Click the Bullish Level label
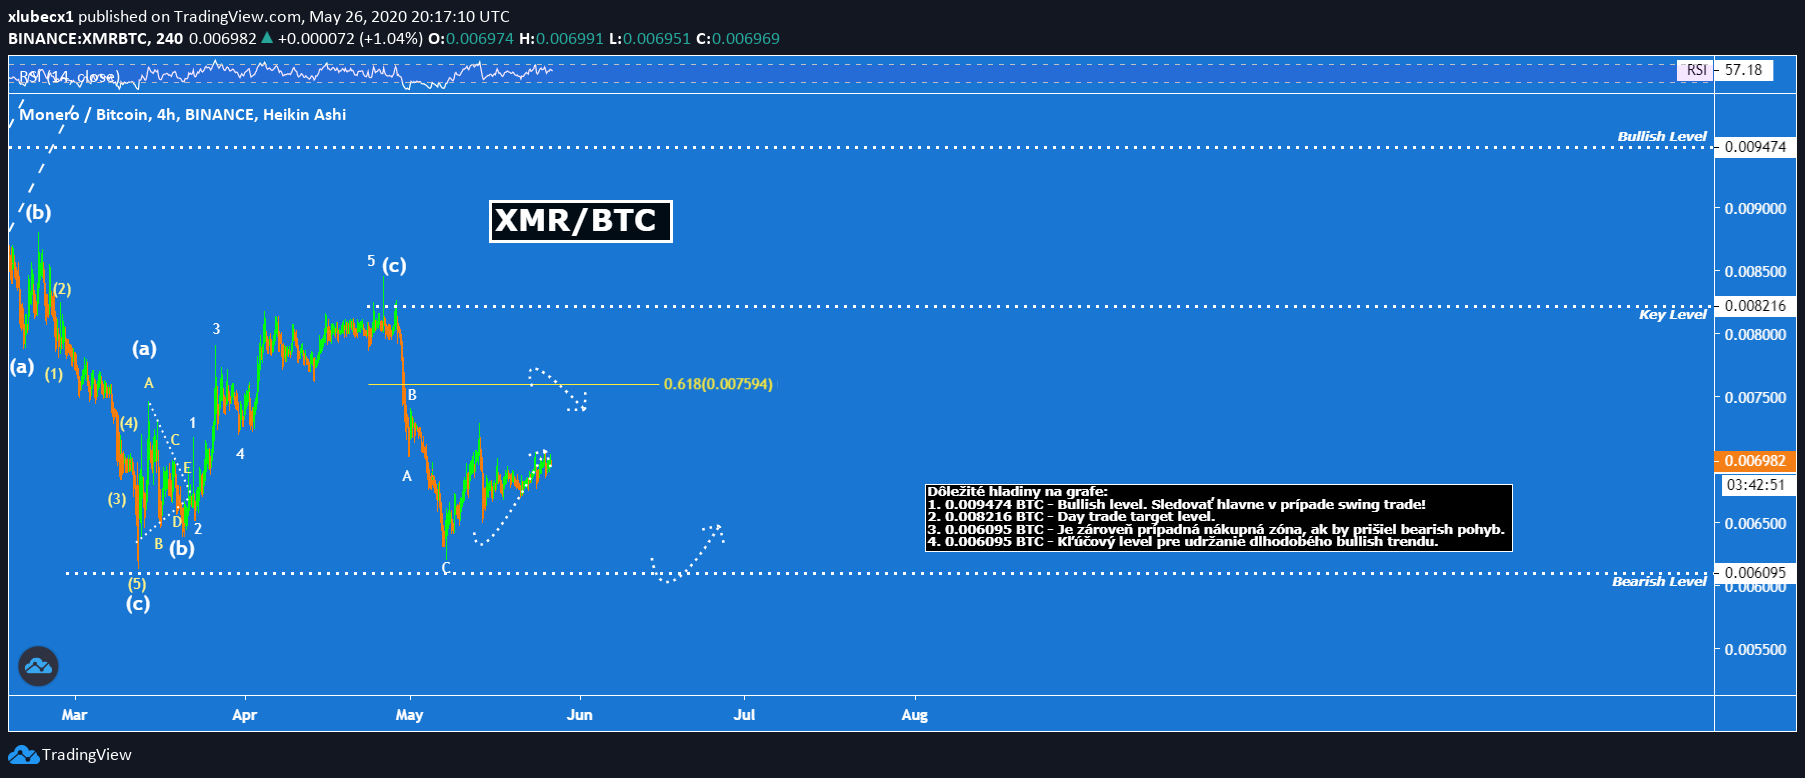Image resolution: width=1805 pixels, height=778 pixels. (1661, 136)
